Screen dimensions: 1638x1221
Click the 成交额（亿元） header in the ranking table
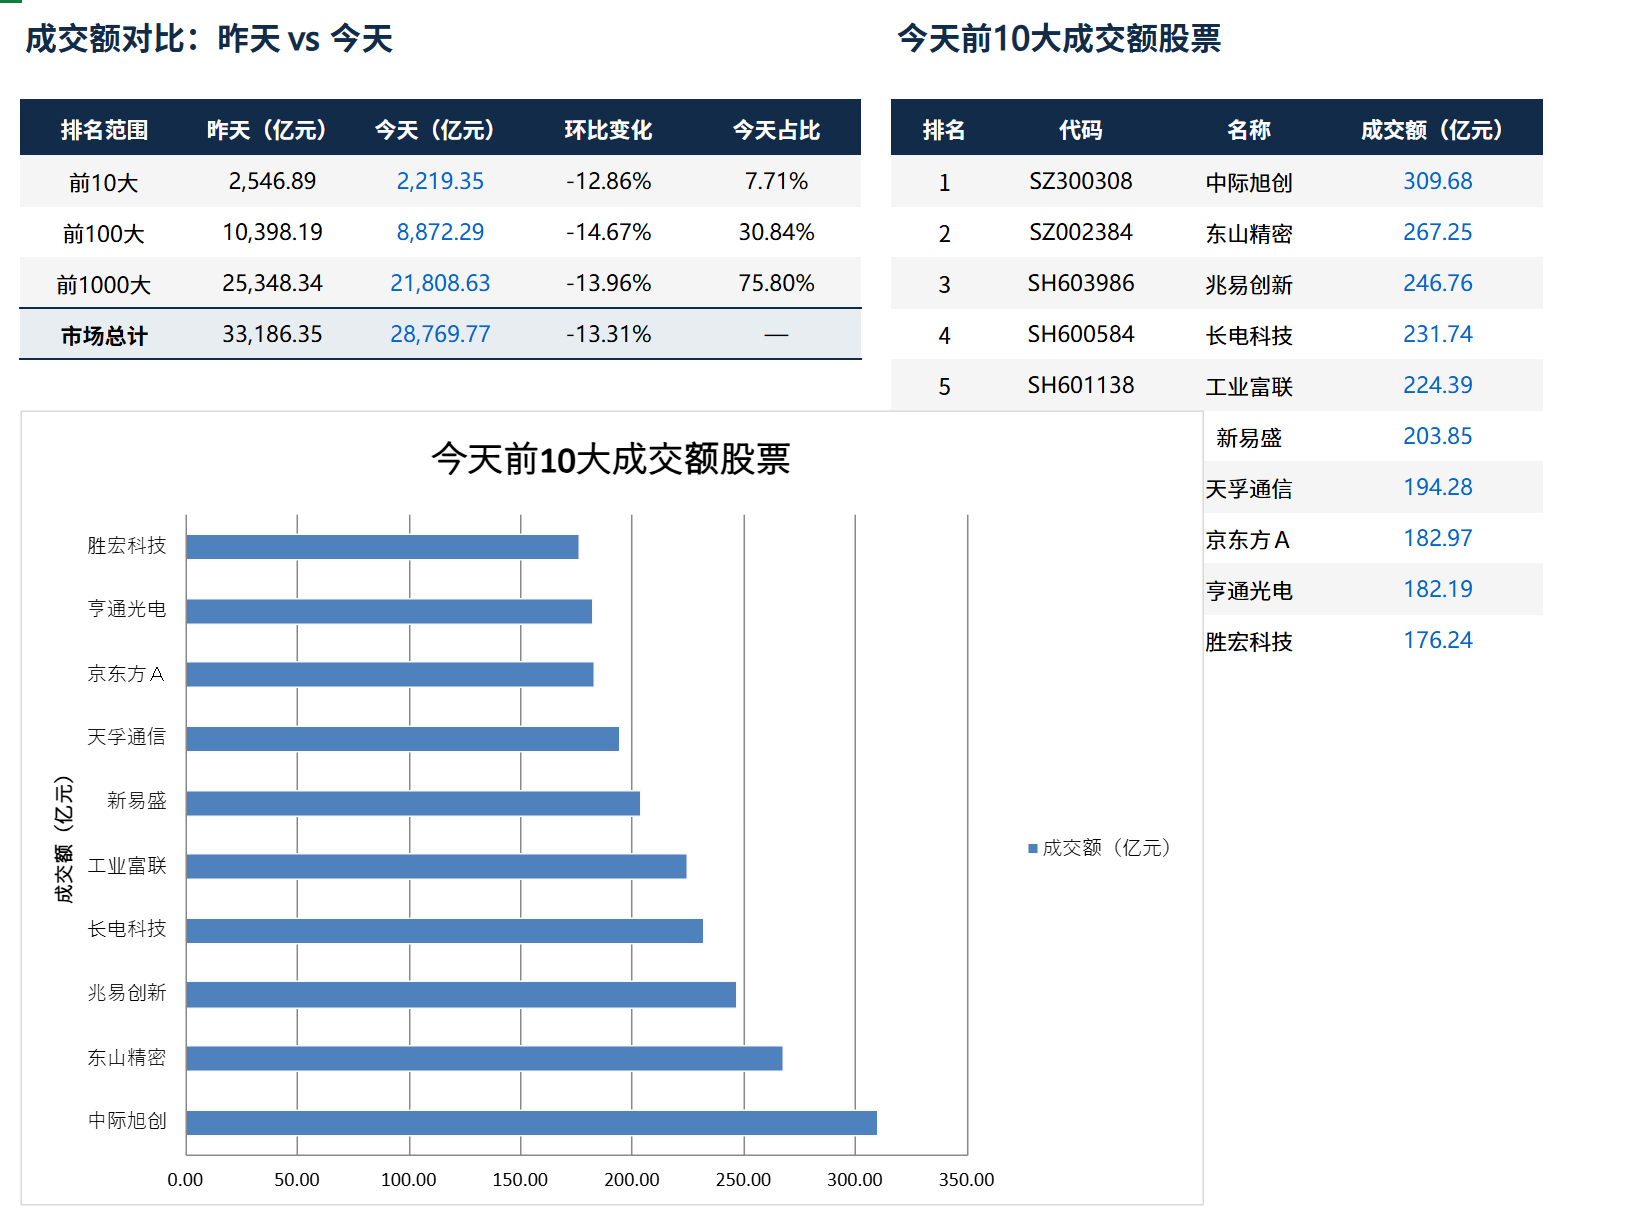coord(1432,130)
